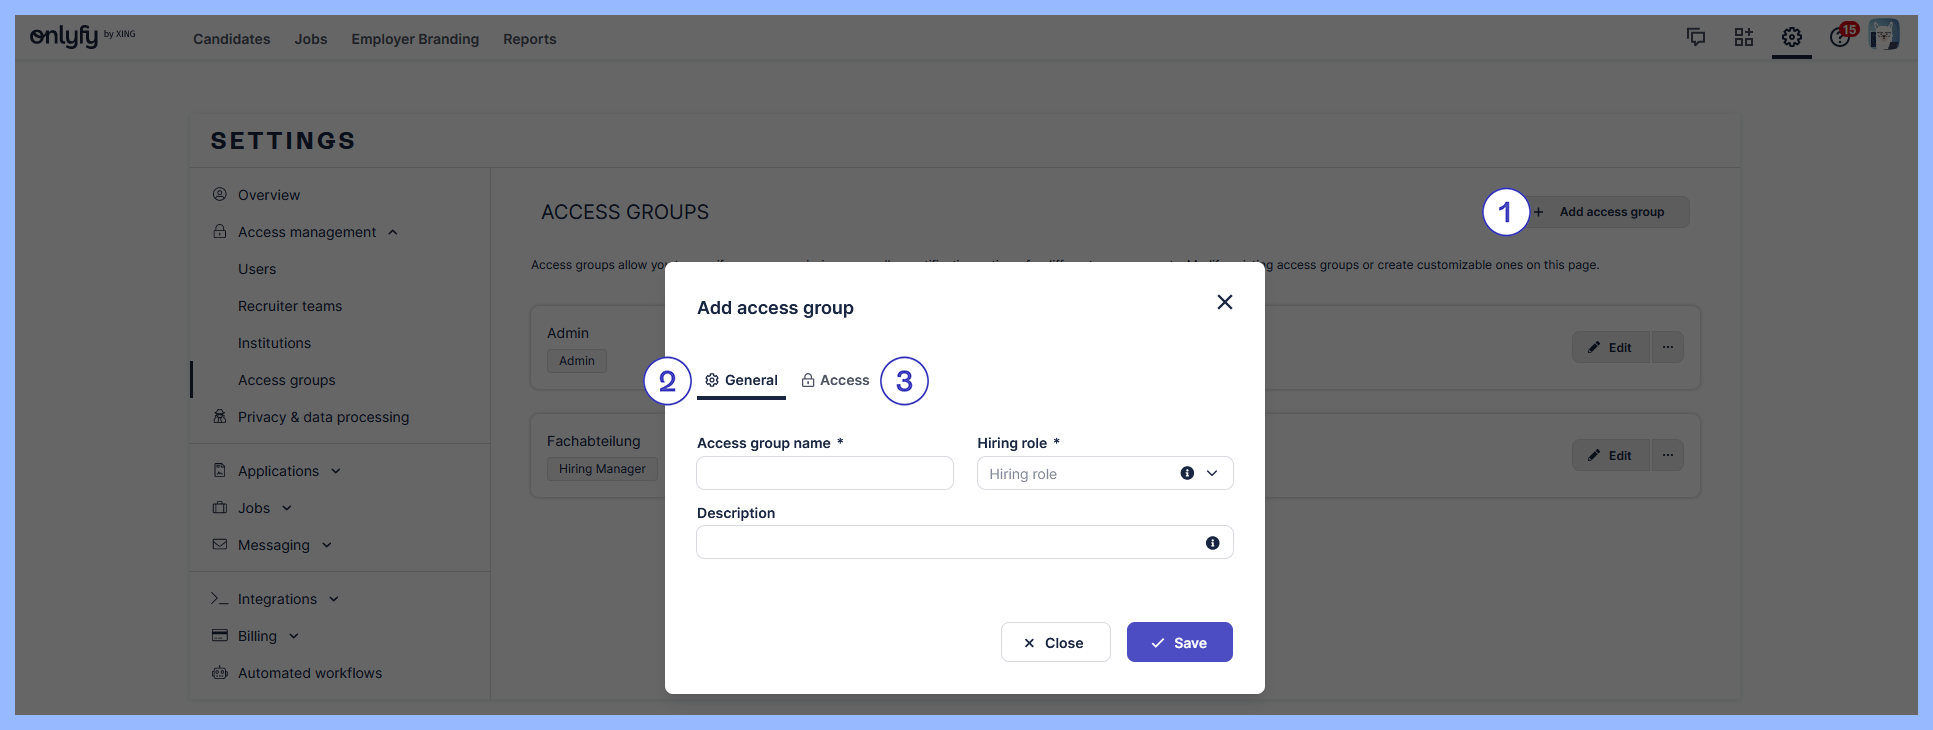Save the new access group
The width and height of the screenshot is (1933, 730).
[x=1180, y=642]
